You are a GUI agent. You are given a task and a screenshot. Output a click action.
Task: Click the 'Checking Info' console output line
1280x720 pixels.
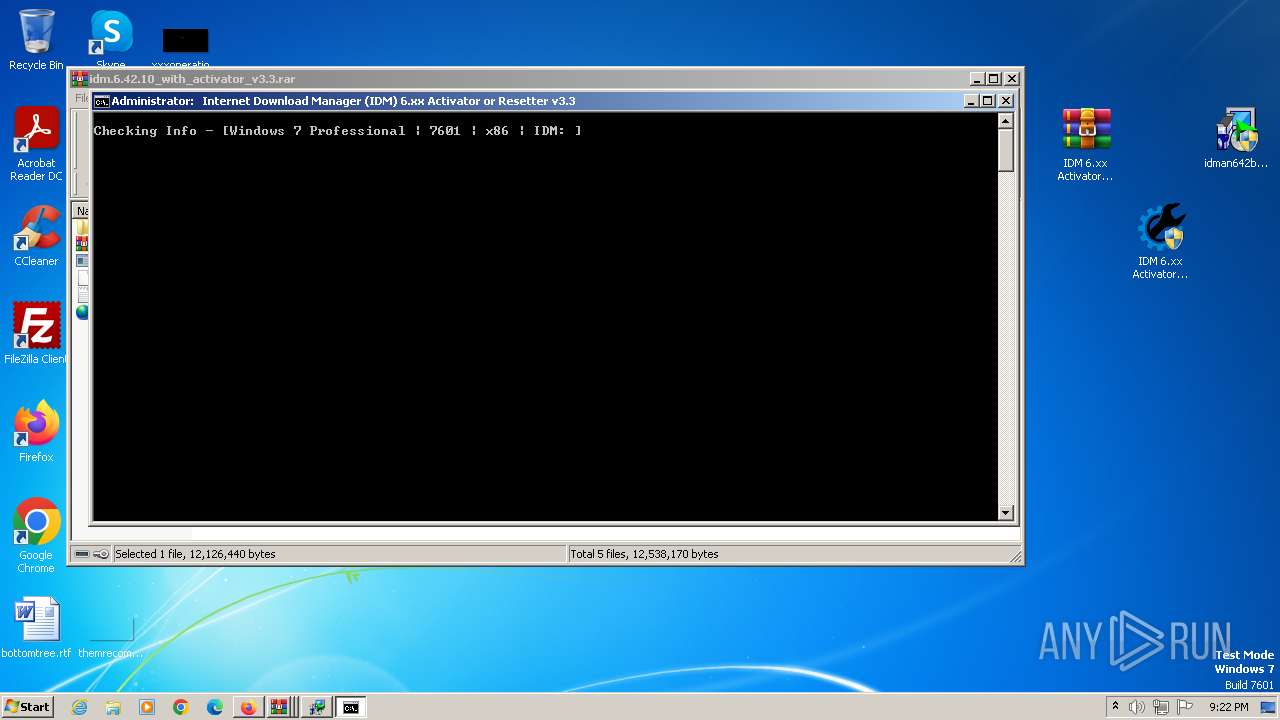[x=338, y=131]
